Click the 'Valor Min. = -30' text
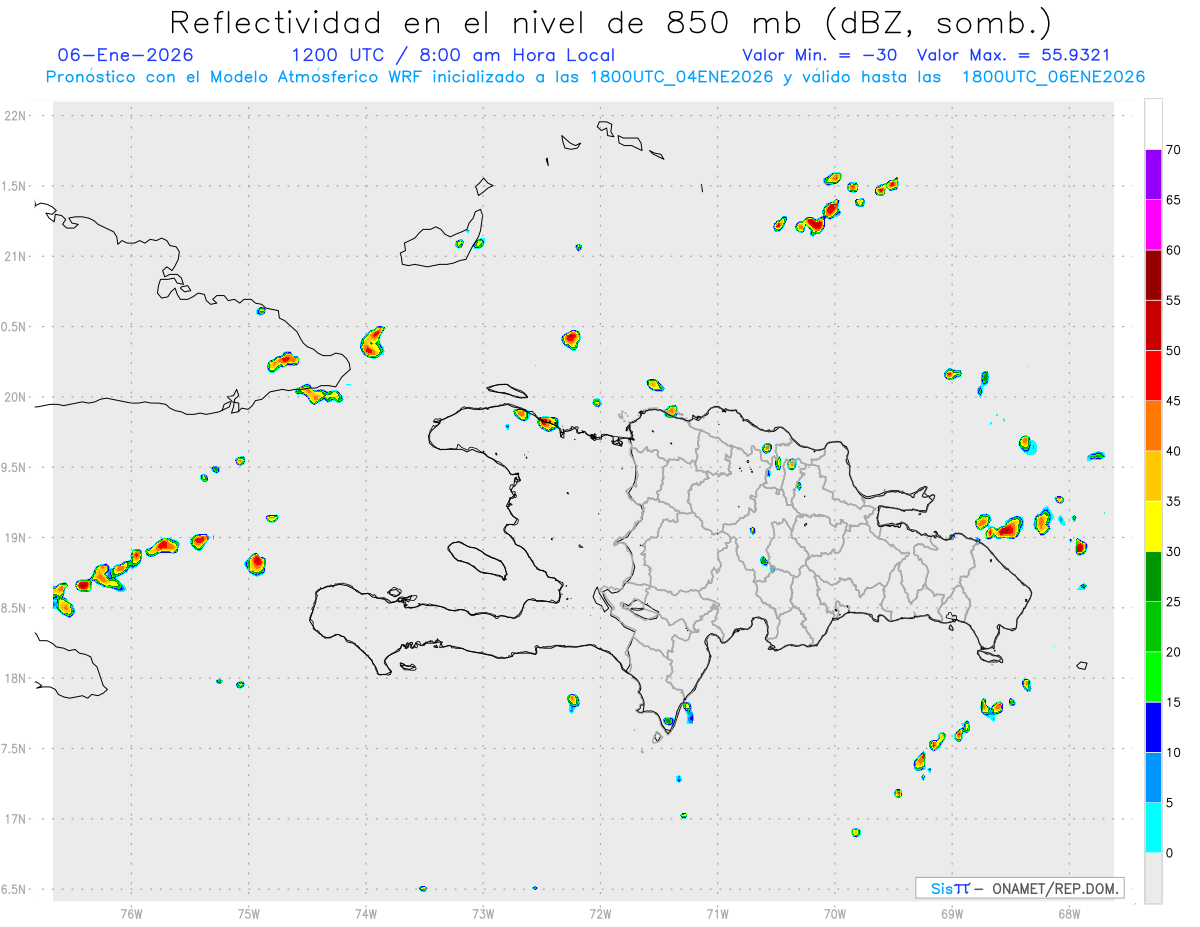This screenshot has height=927, width=1200. (819, 55)
